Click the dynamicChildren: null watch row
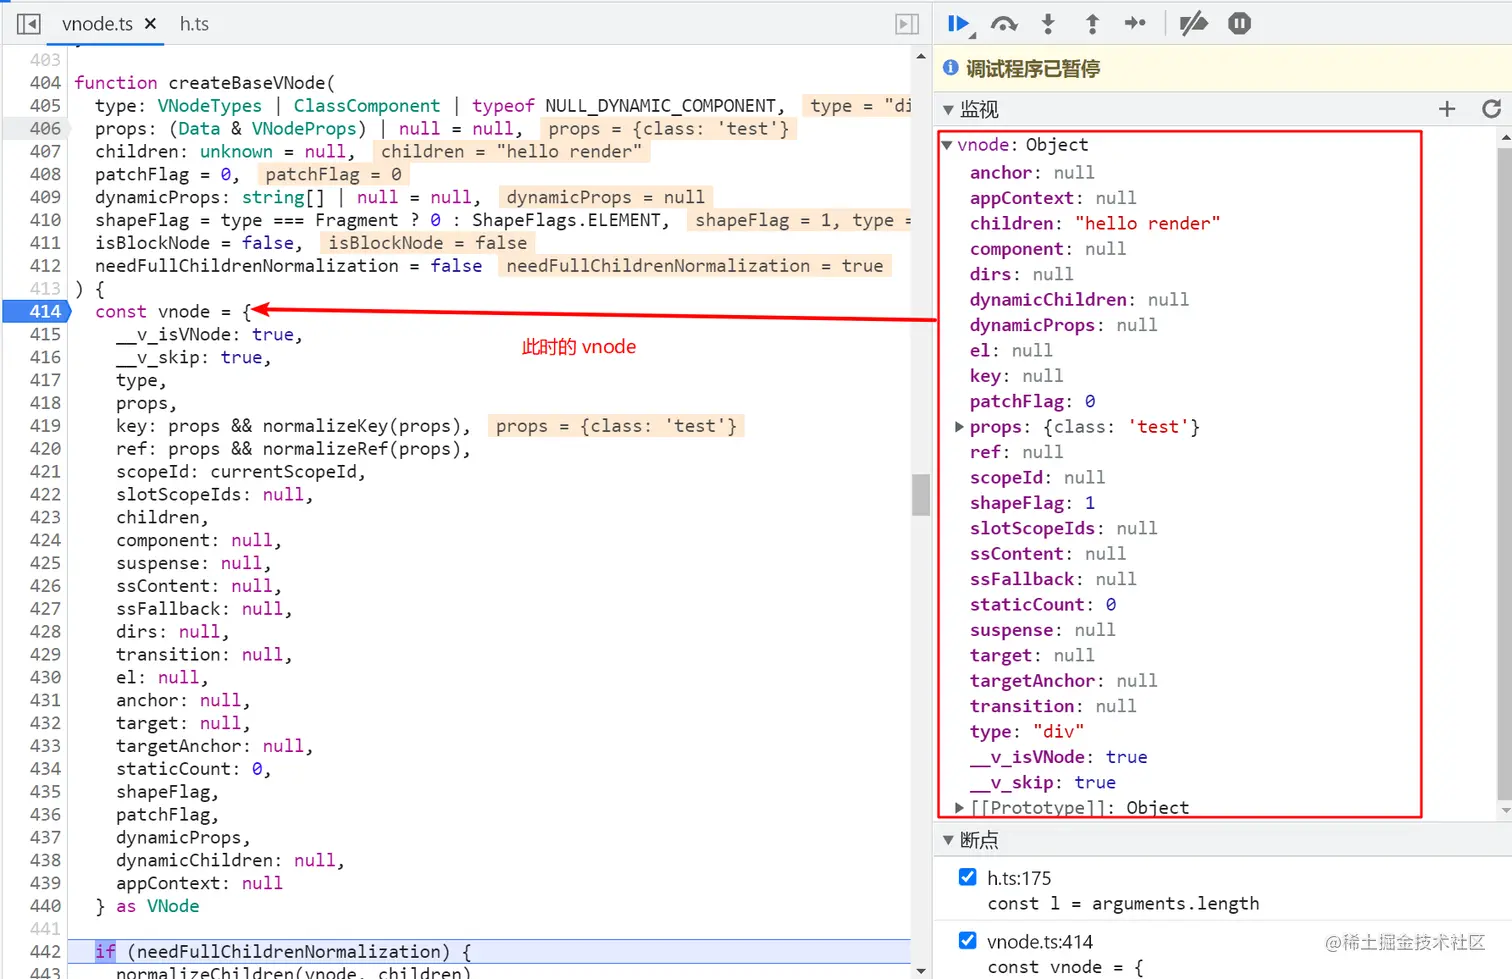 point(1079,300)
